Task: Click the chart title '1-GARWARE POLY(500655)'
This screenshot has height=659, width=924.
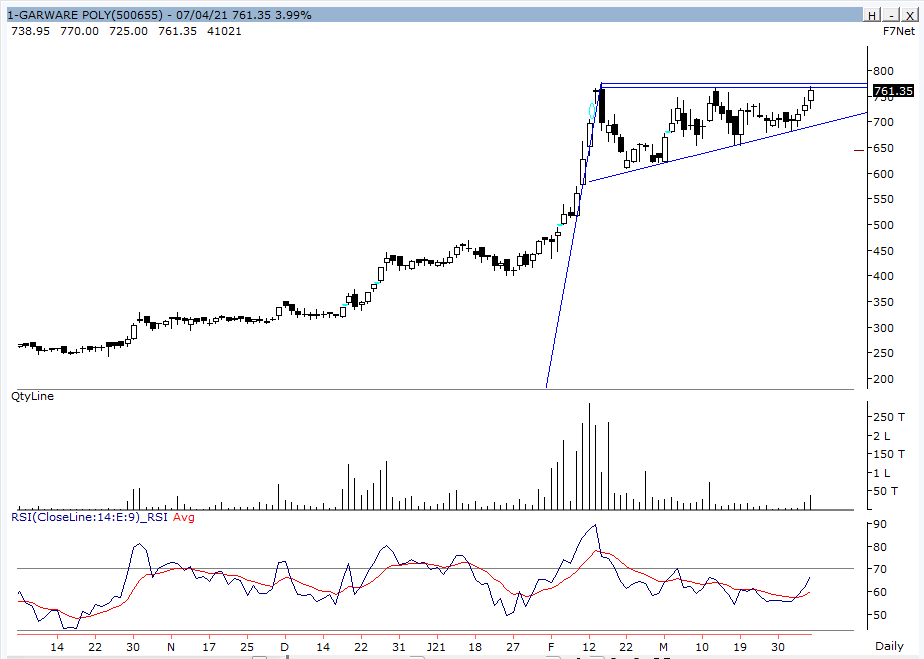Action: tap(84, 15)
